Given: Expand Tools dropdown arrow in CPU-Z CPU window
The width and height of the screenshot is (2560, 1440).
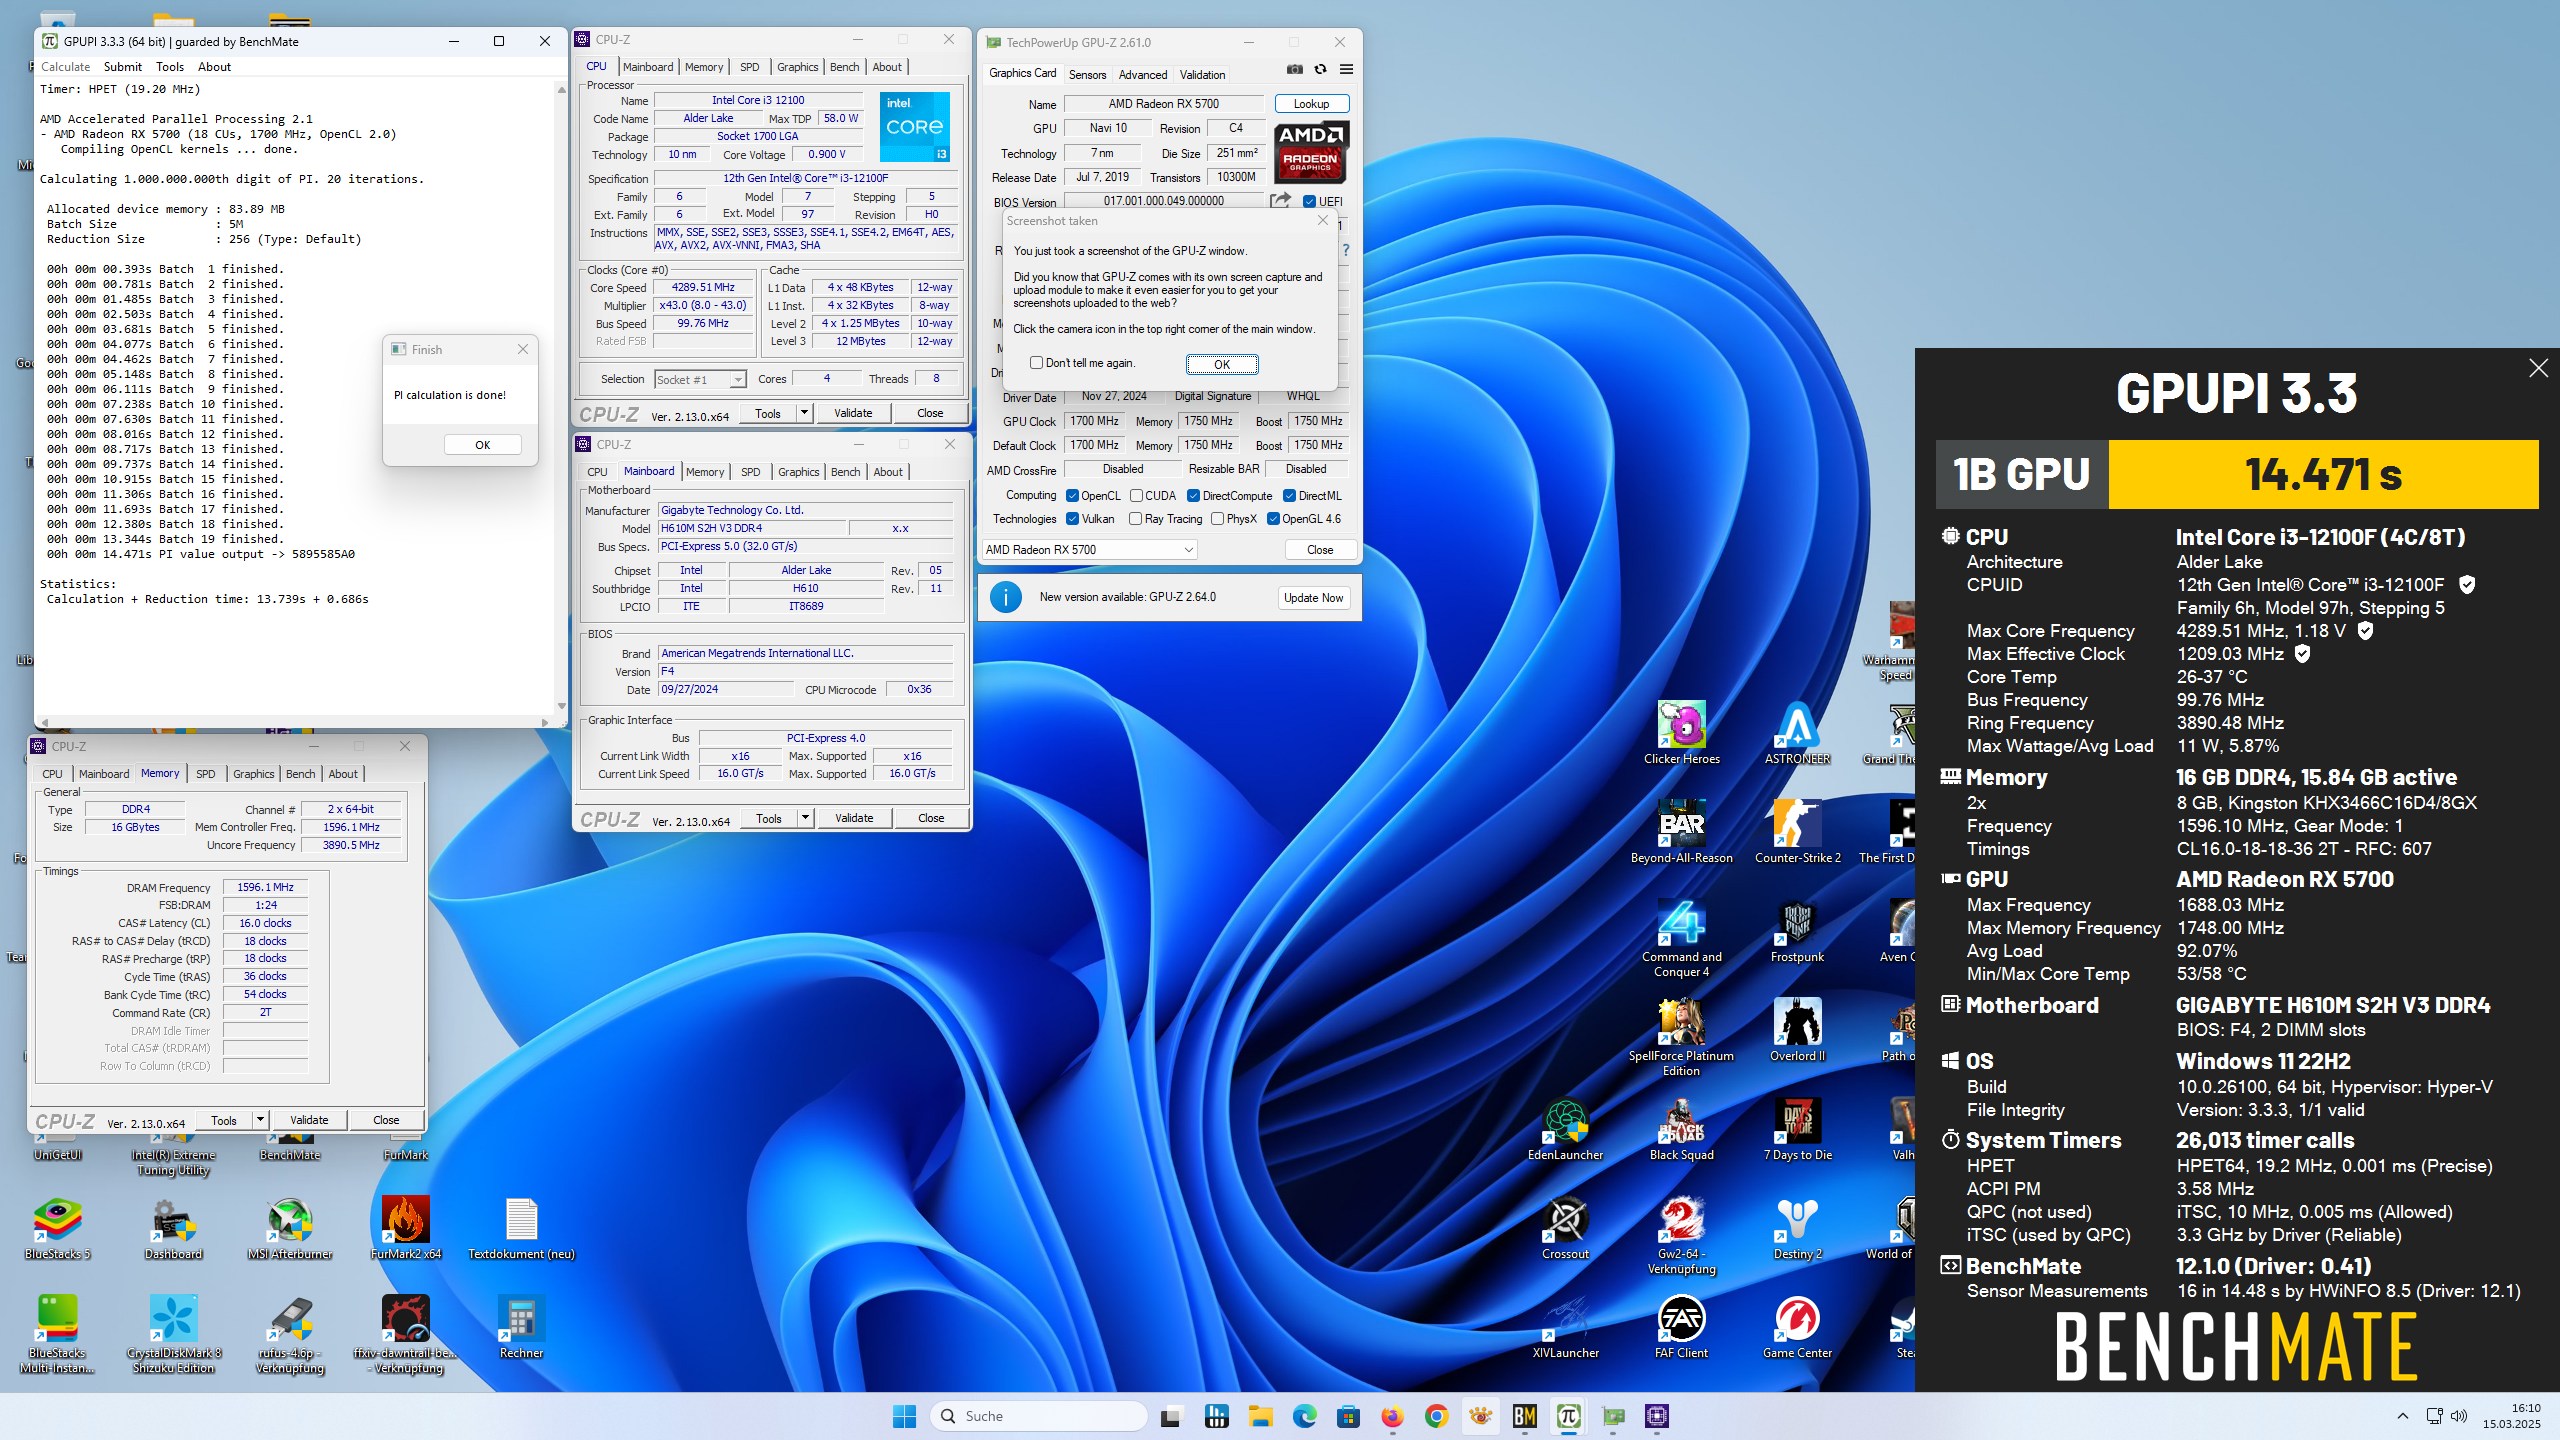Looking at the screenshot, I should pos(803,413).
